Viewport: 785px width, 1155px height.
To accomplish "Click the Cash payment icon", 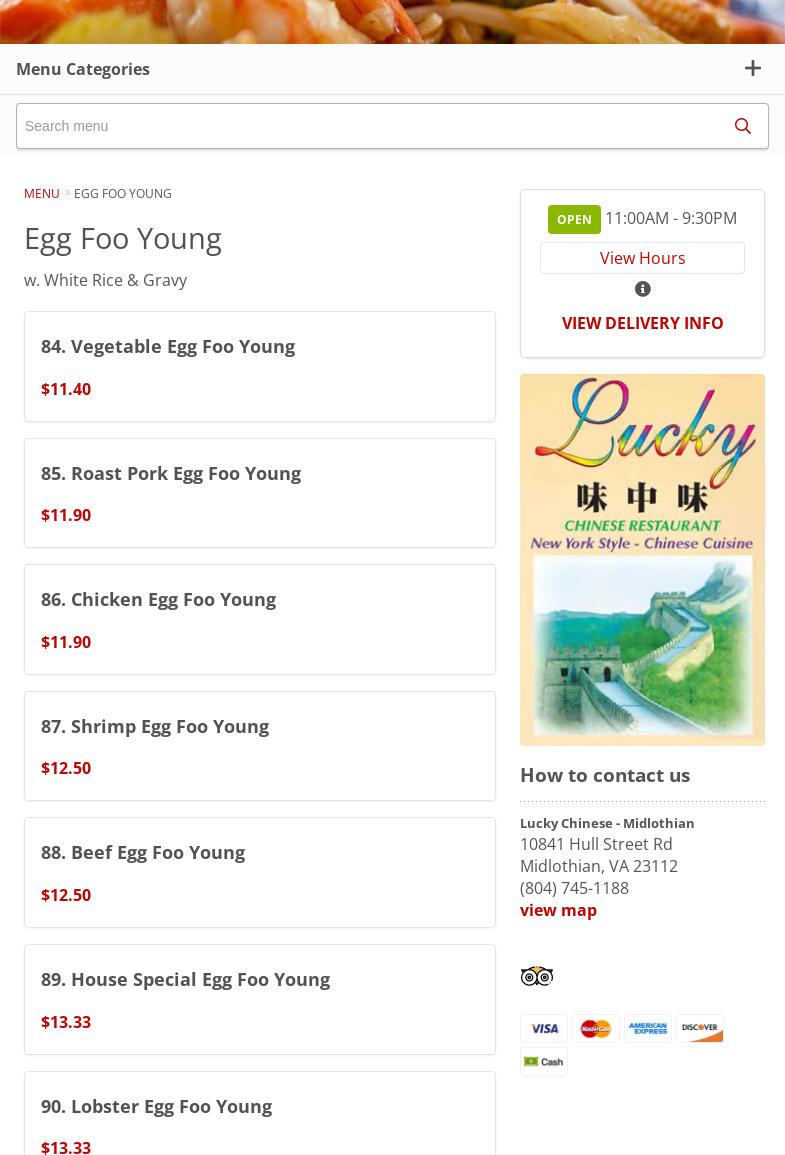I will pyautogui.click(x=544, y=1061).
